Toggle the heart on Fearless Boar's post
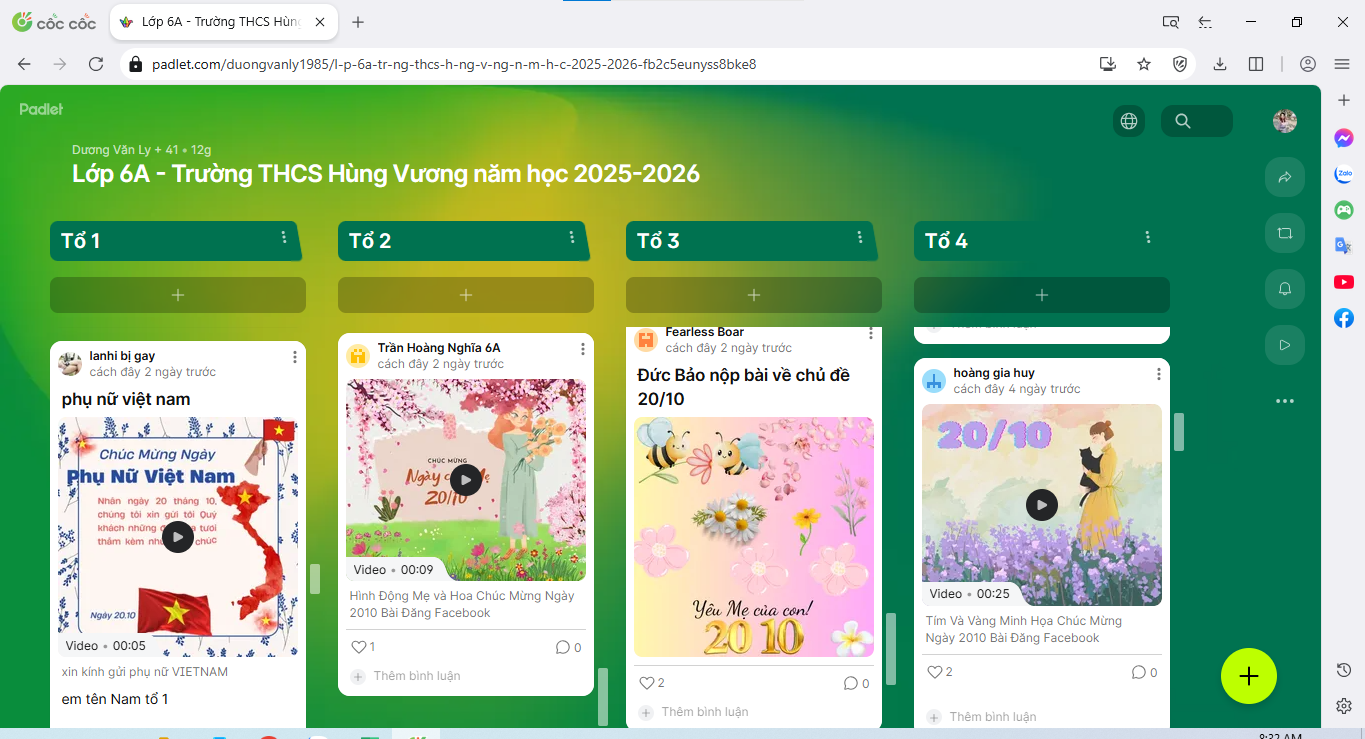 647,683
